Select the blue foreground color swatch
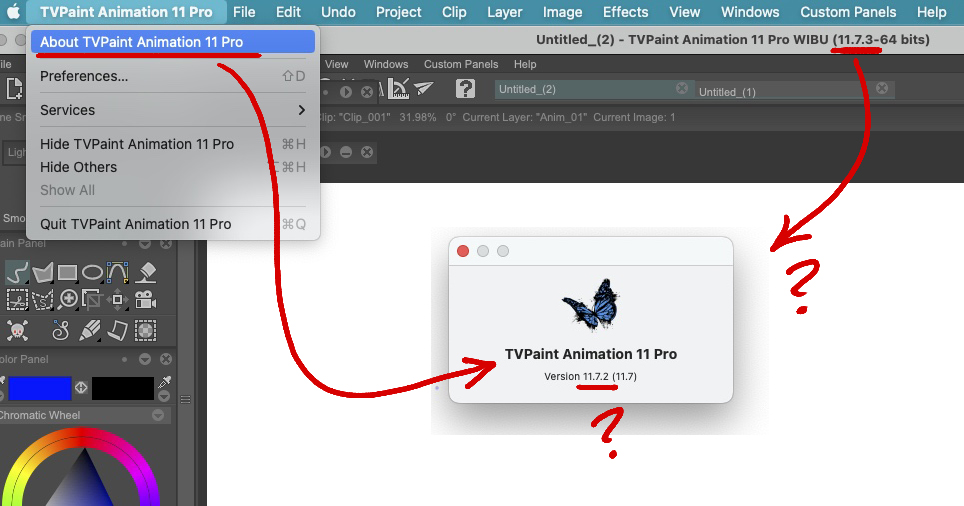Screen dimensions: 964x506 click(x=39, y=389)
